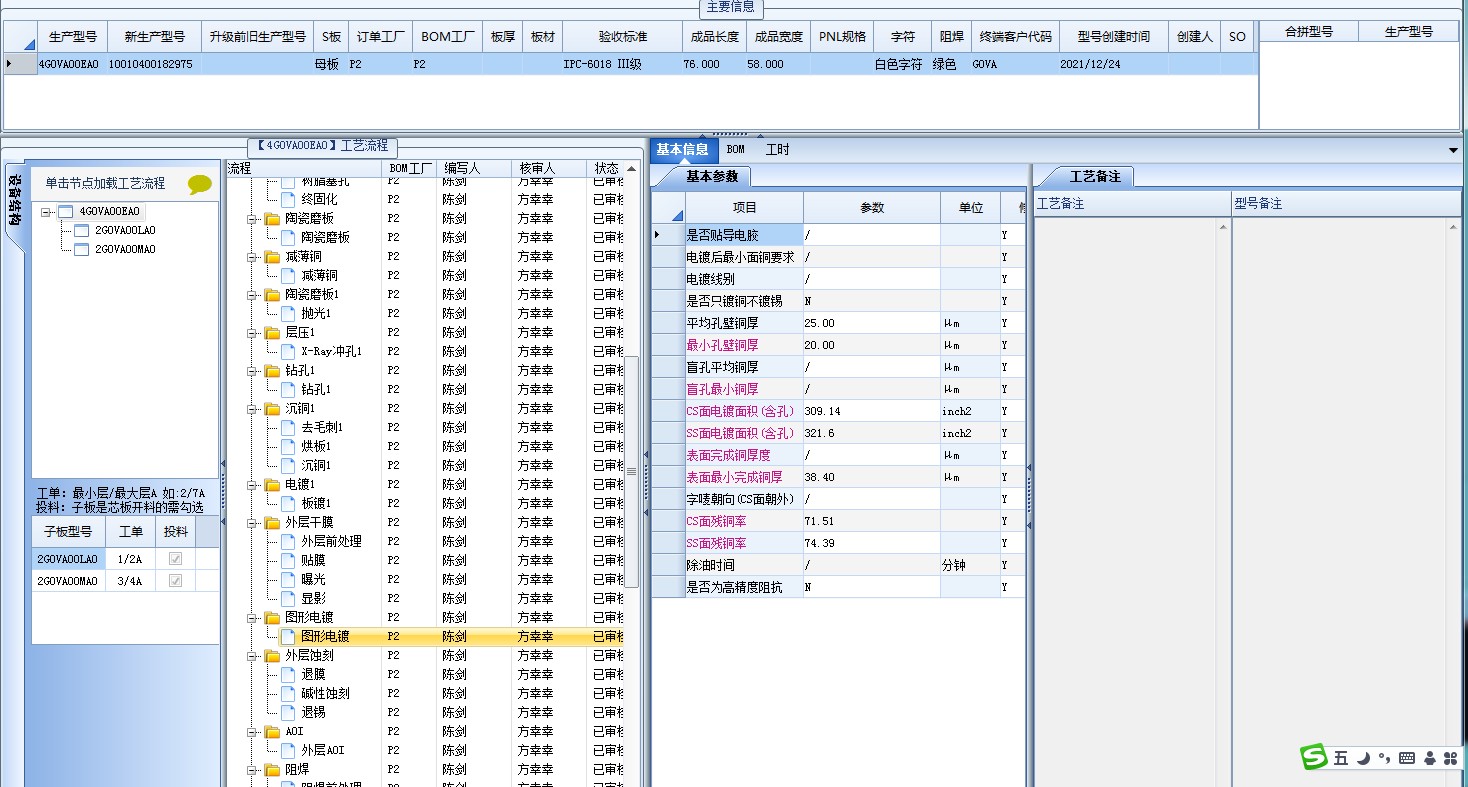1468x787 pixels.
Task: Collapse the 图形电镀 folder node
Action: pos(253,618)
